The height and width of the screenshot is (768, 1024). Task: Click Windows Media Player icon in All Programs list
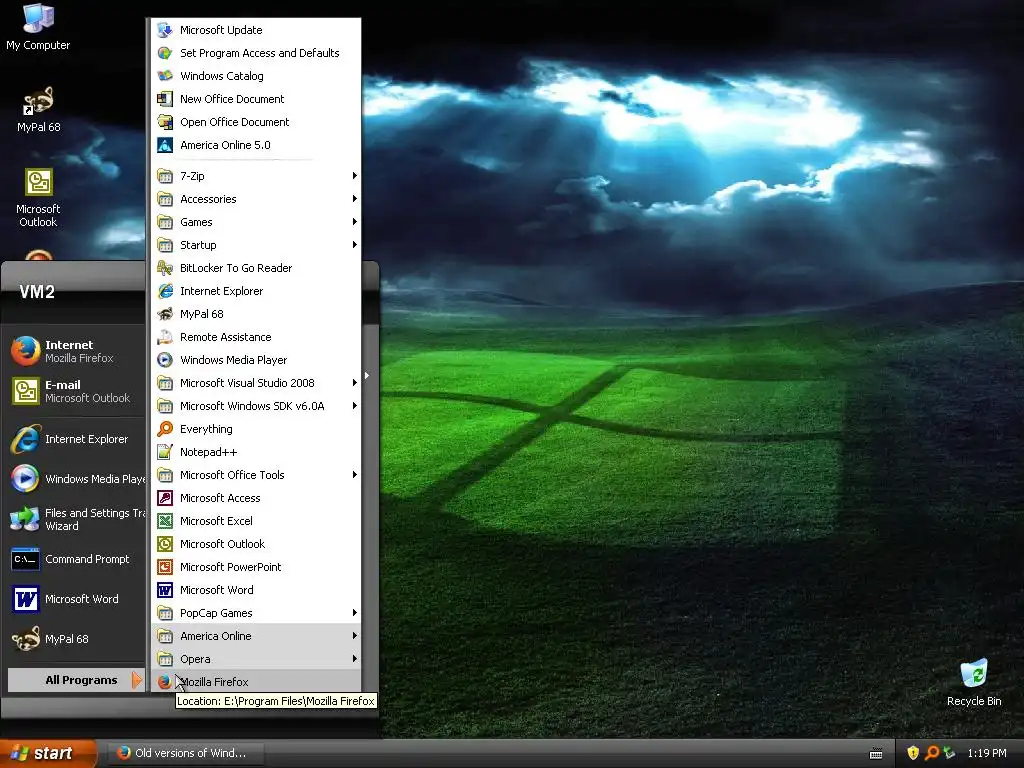click(165, 360)
